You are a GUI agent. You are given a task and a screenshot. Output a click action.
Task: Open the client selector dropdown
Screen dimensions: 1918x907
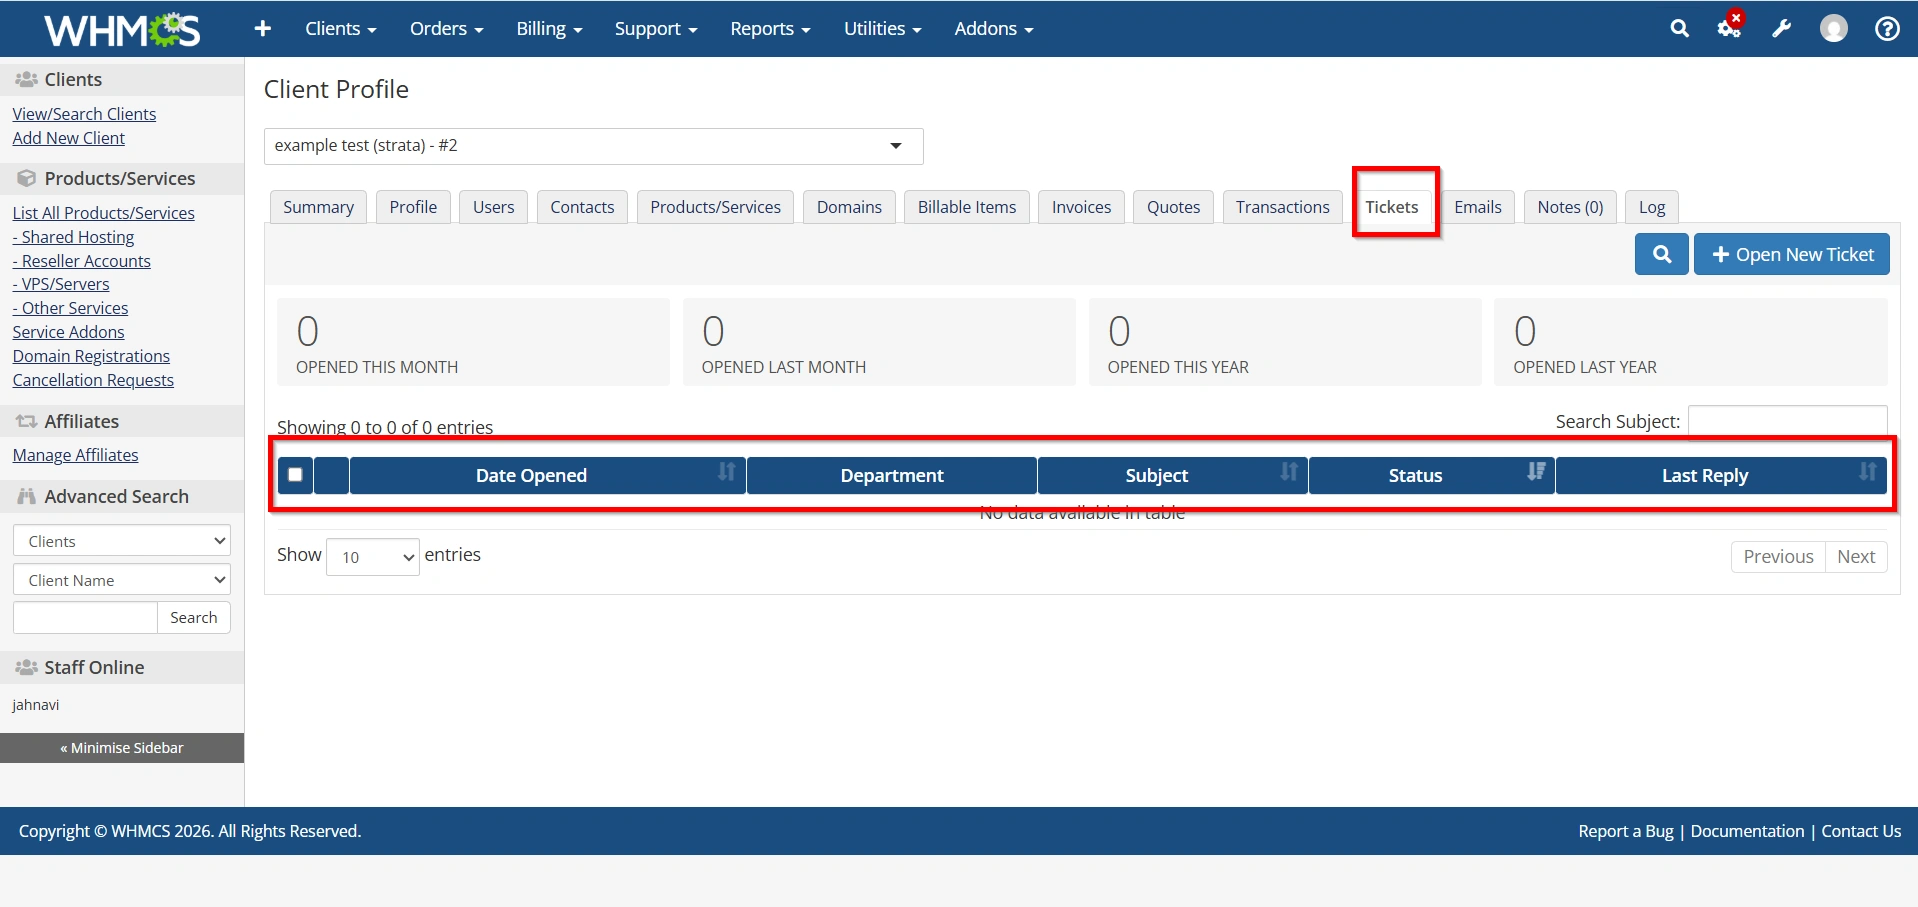coord(593,146)
